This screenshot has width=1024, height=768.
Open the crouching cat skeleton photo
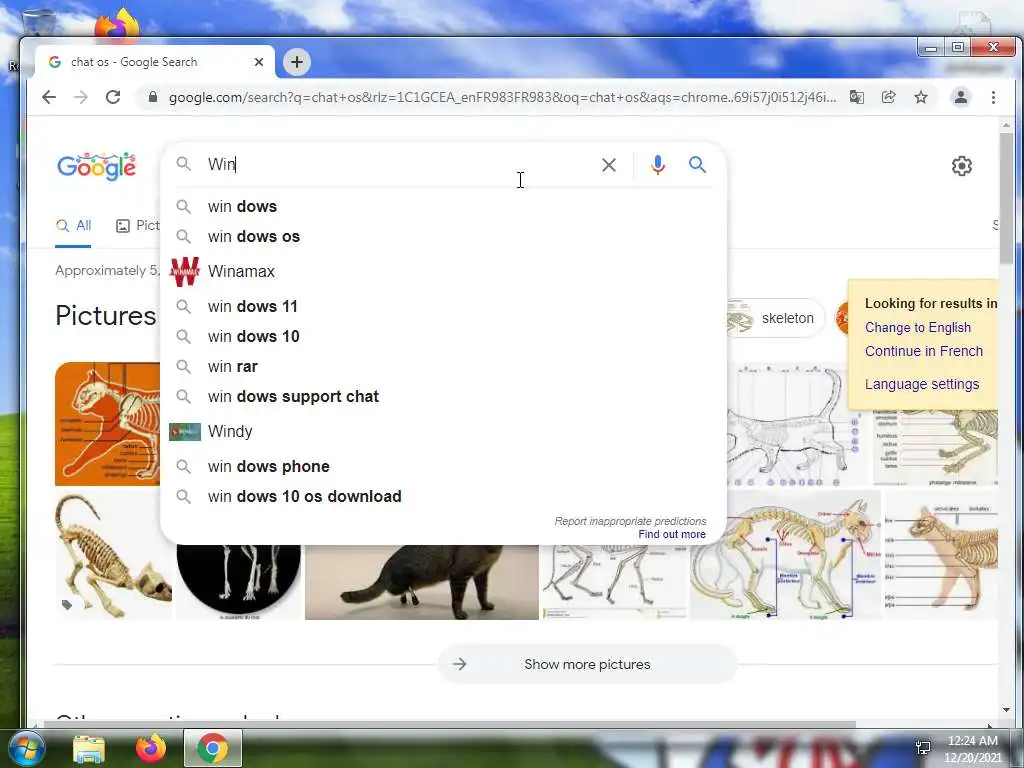(x=114, y=556)
